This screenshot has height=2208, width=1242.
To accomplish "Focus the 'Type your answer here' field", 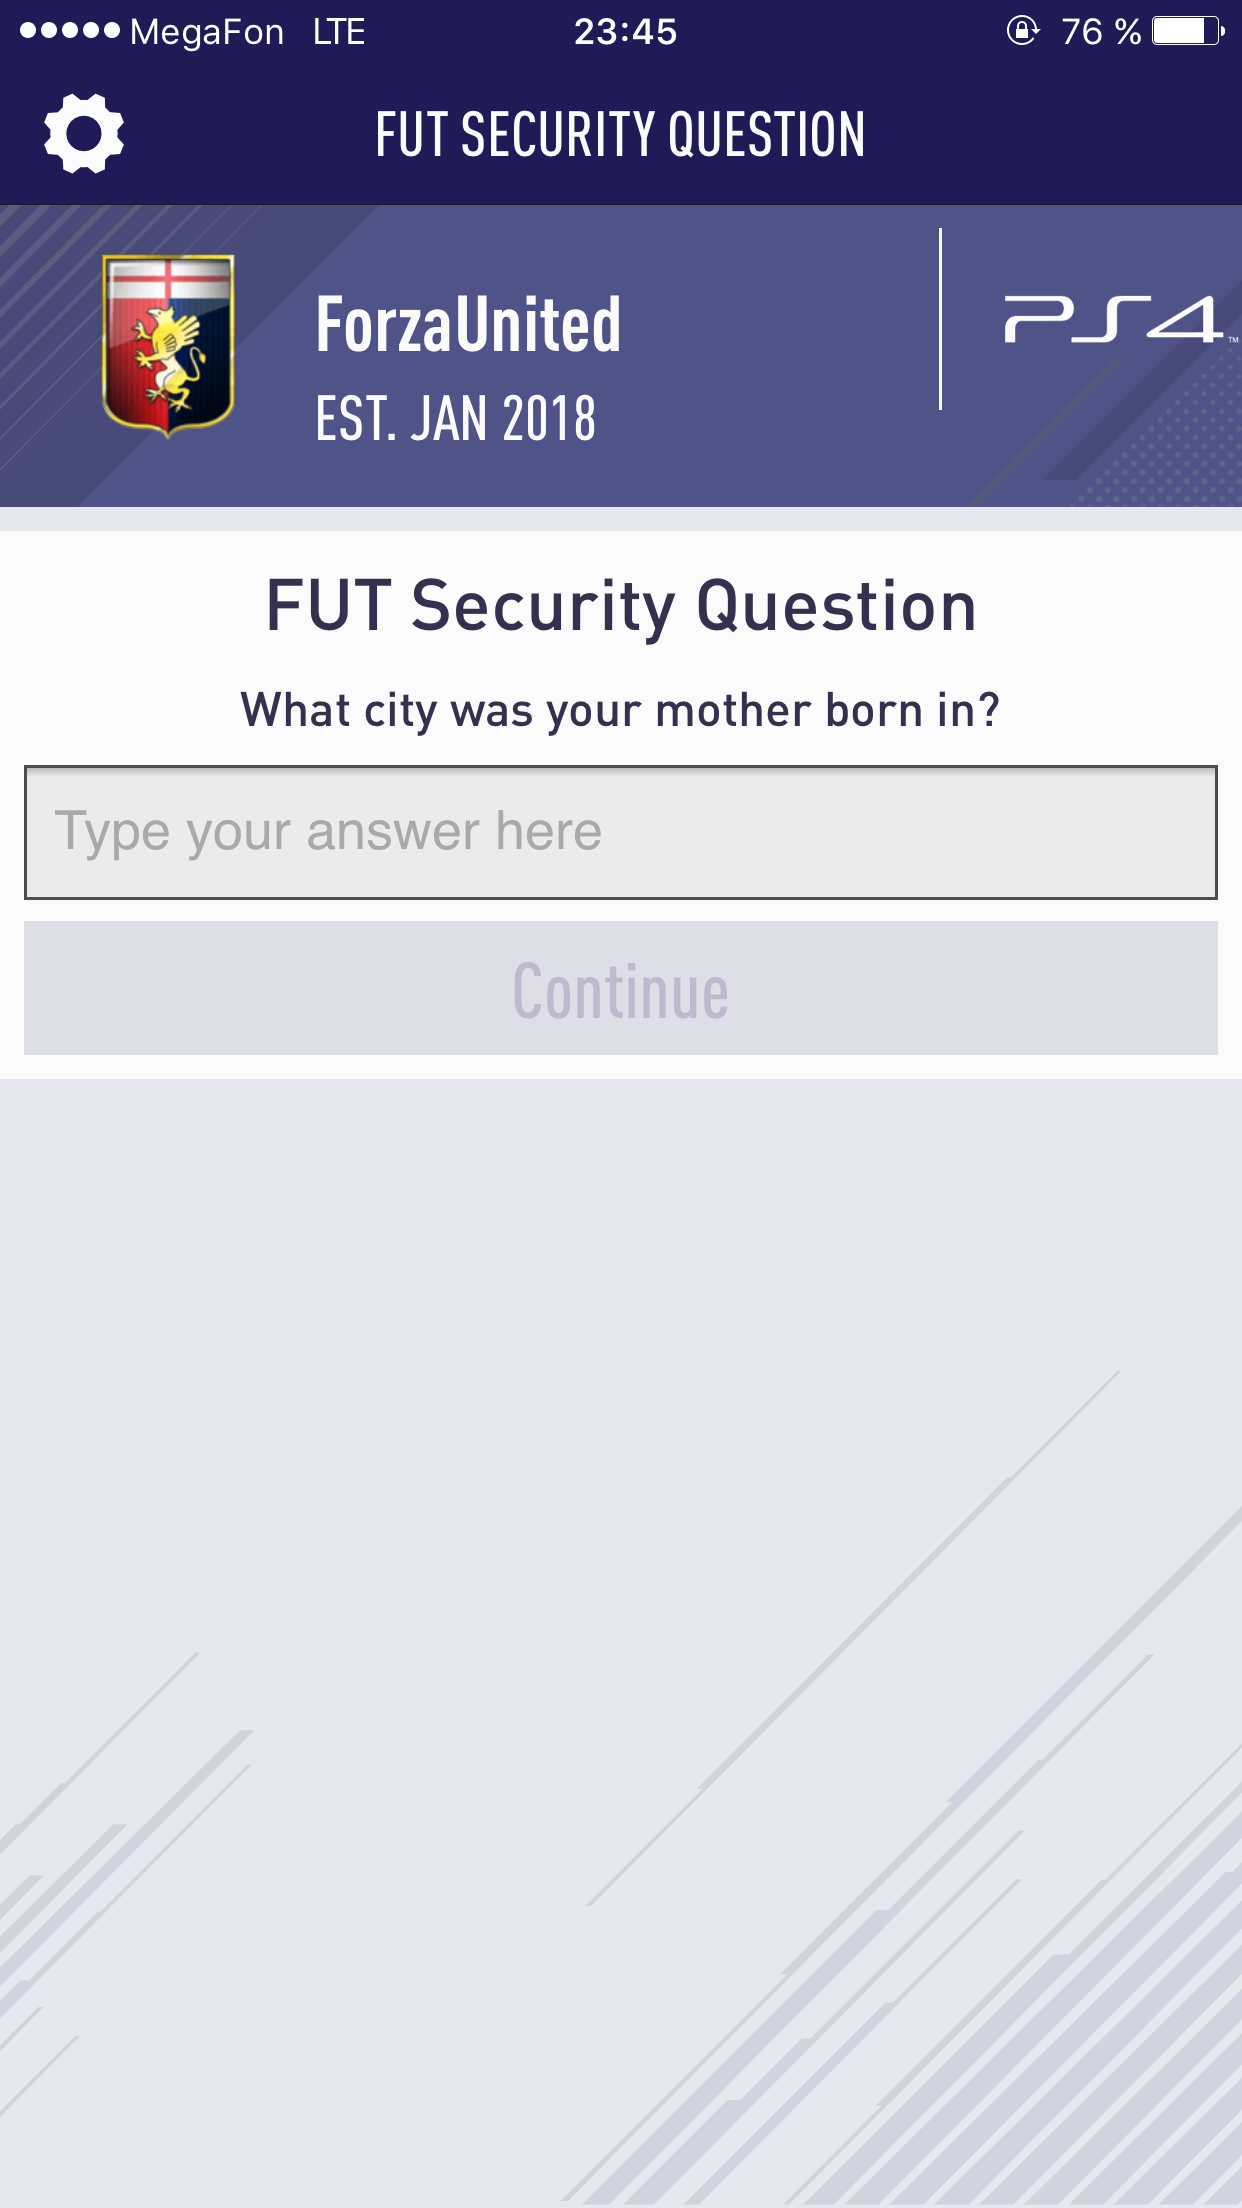I will (620, 832).
